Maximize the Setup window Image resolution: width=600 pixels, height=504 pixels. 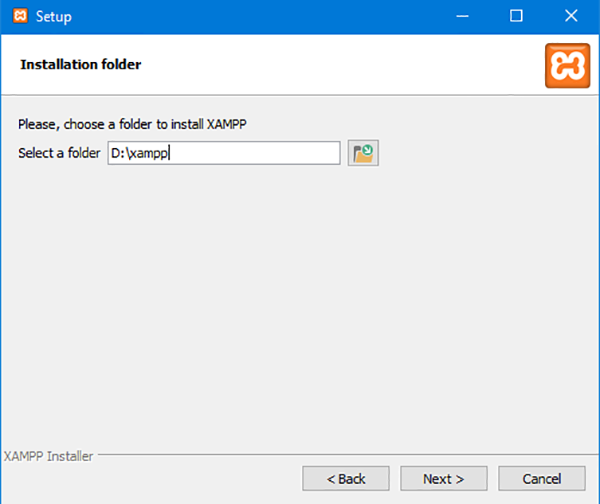[x=516, y=17]
